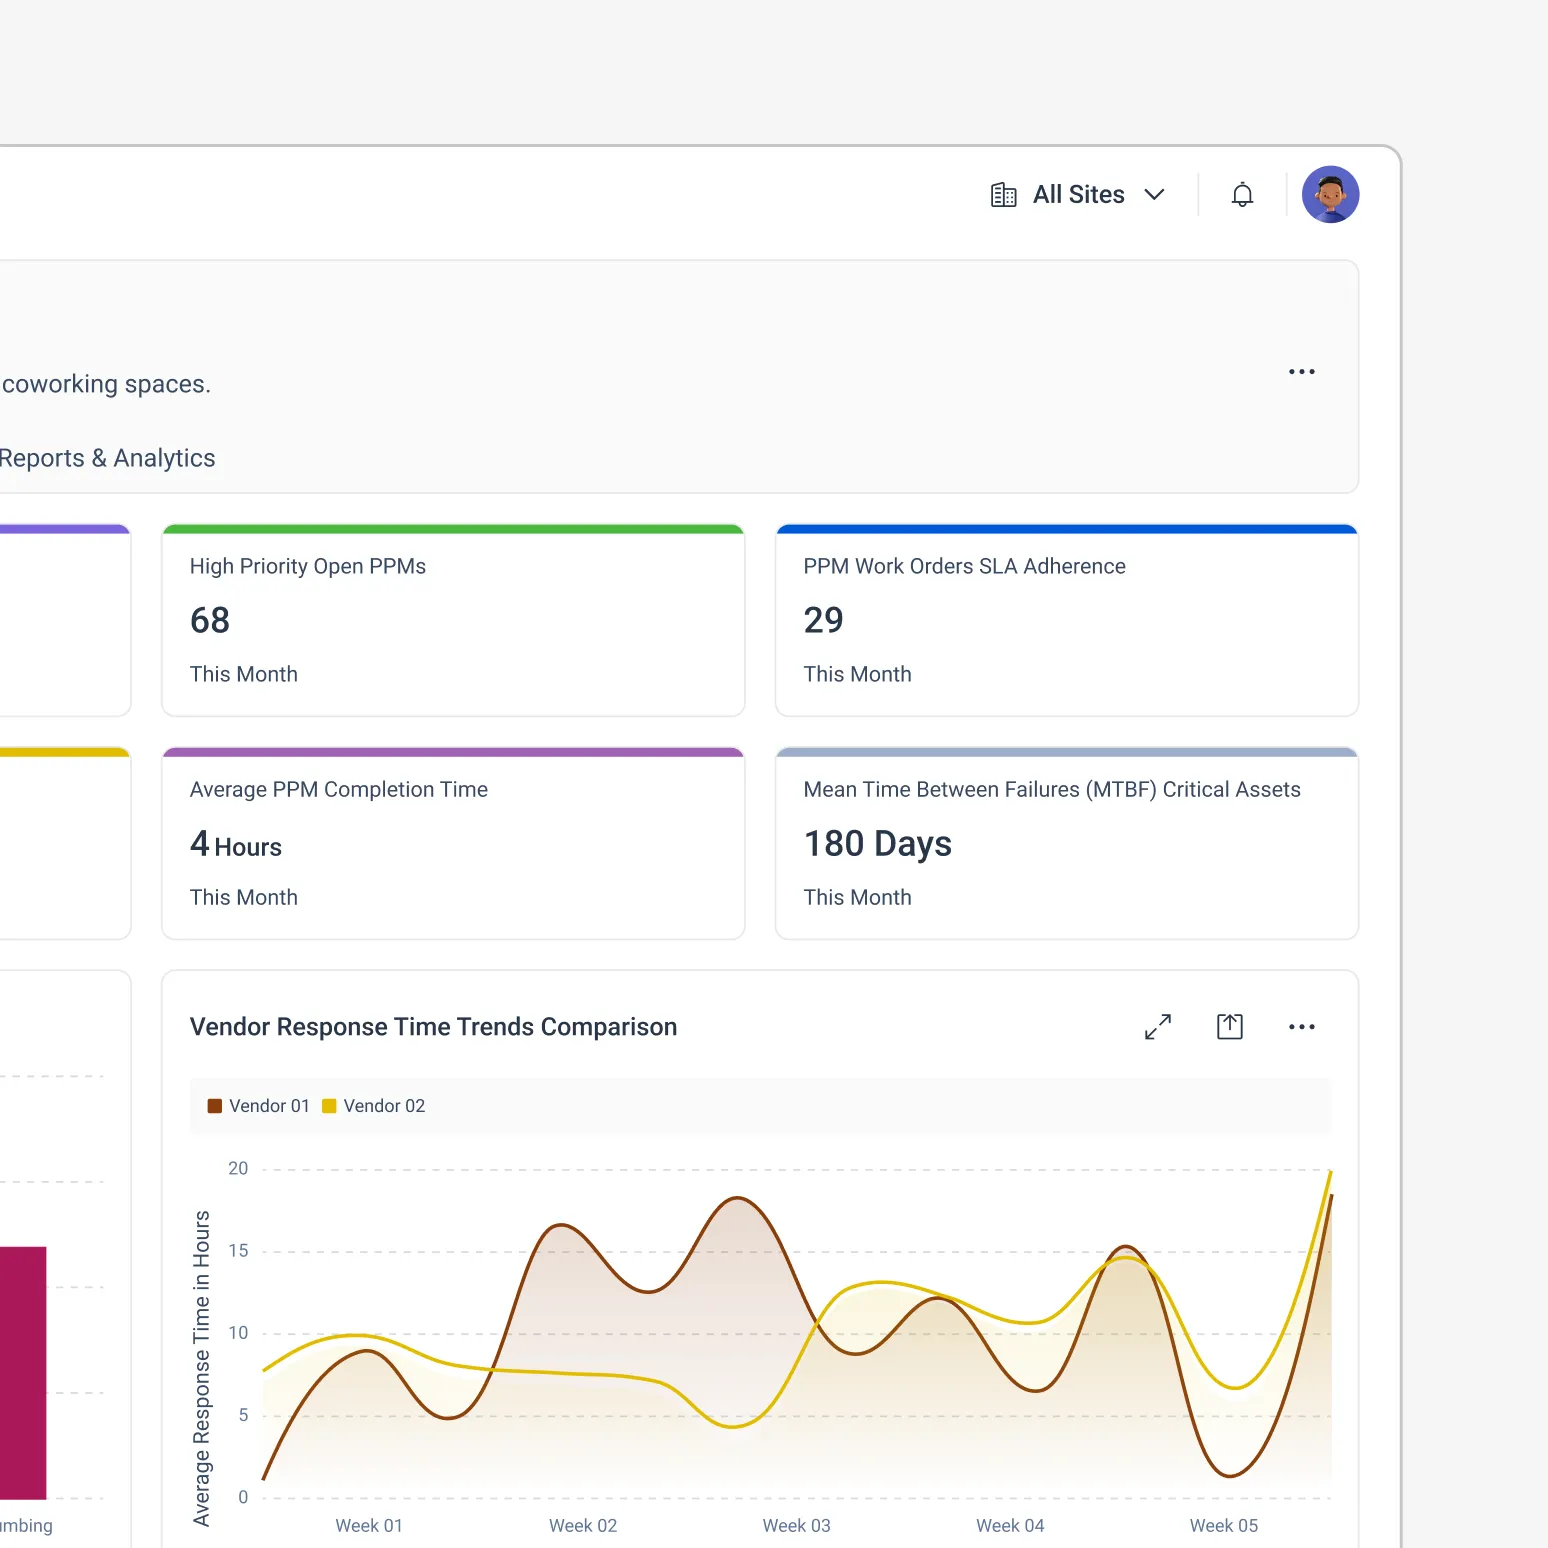Expand the Vendor Response chart to fullscreen
Viewport: 1548px width, 1548px height.
pos(1158,1026)
